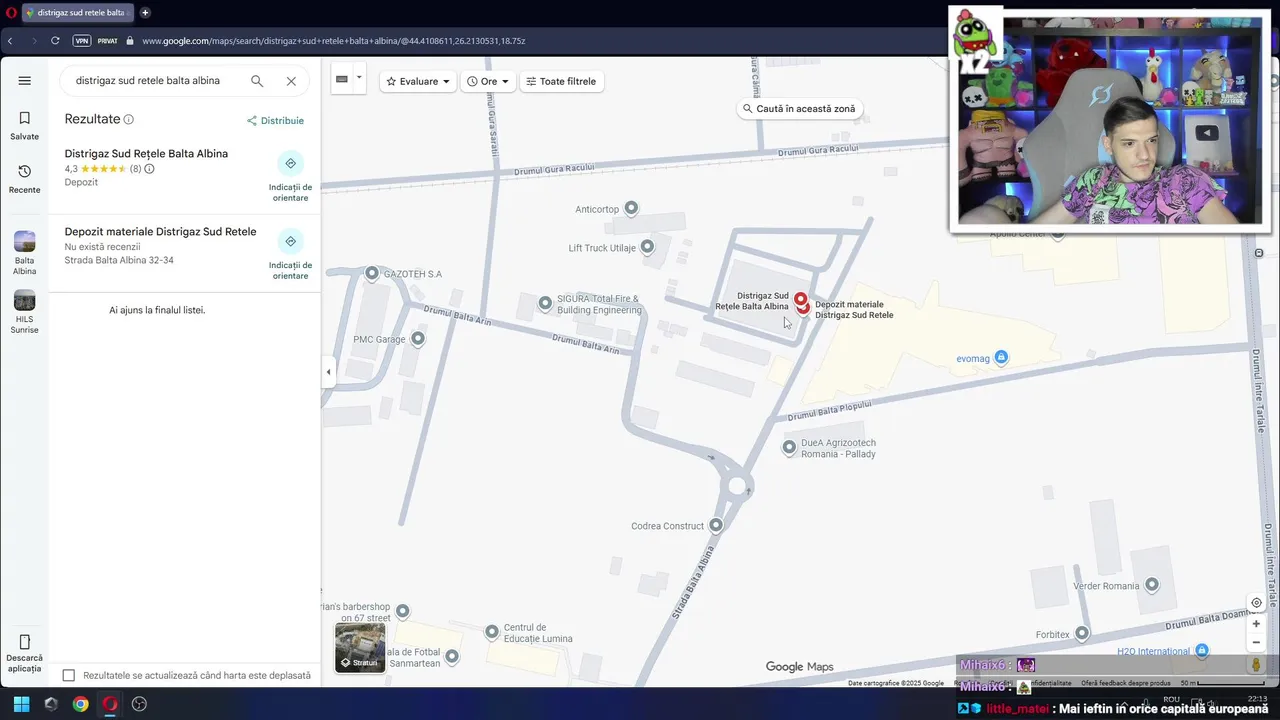Toggle the Opera VPN badge

click(82, 41)
